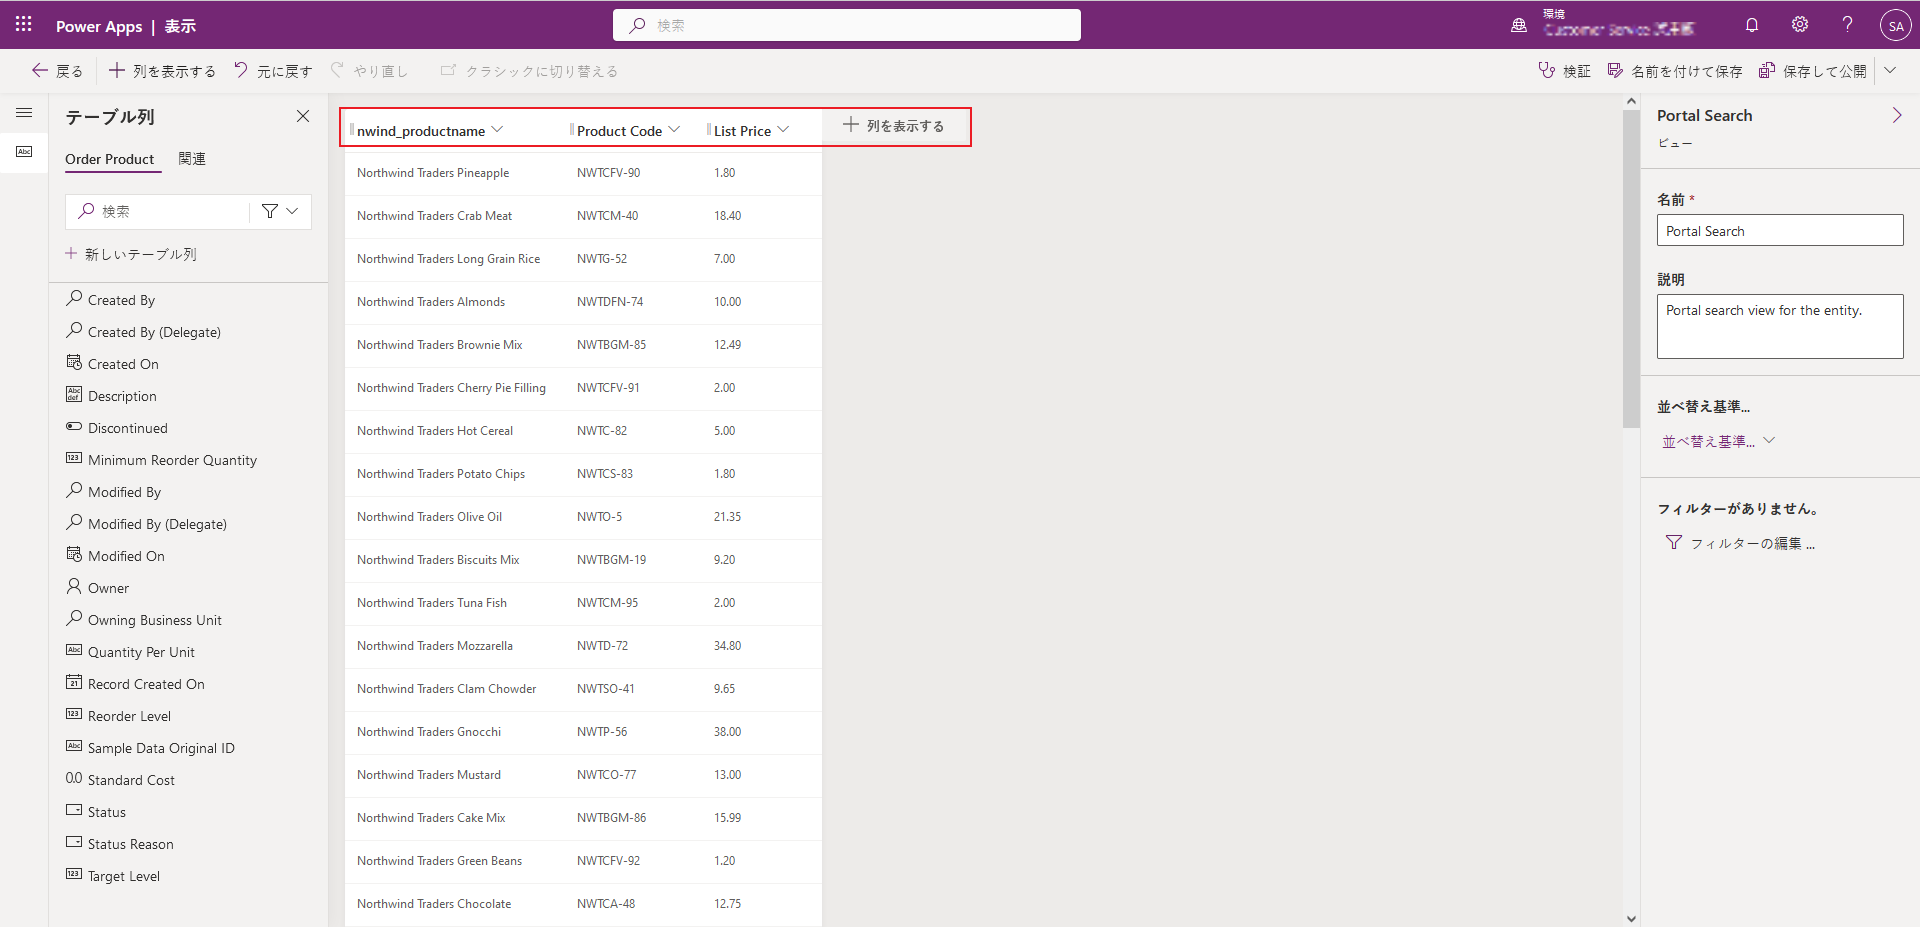Click the 説明 description text box
Image resolution: width=1920 pixels, height=927 pixels.
(1780, 326)
